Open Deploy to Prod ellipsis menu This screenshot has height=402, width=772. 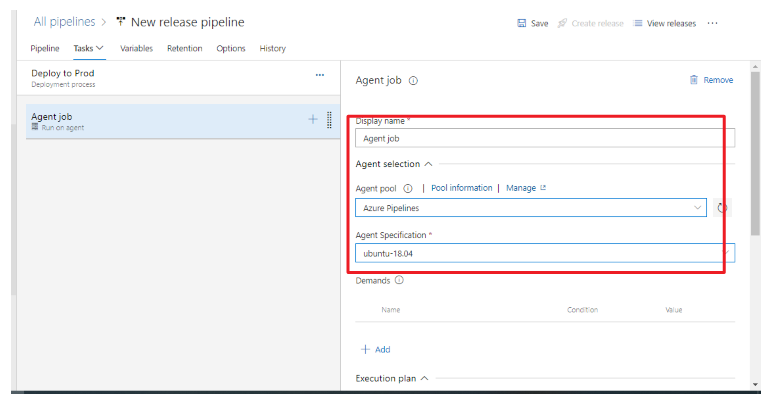point(320,75)
